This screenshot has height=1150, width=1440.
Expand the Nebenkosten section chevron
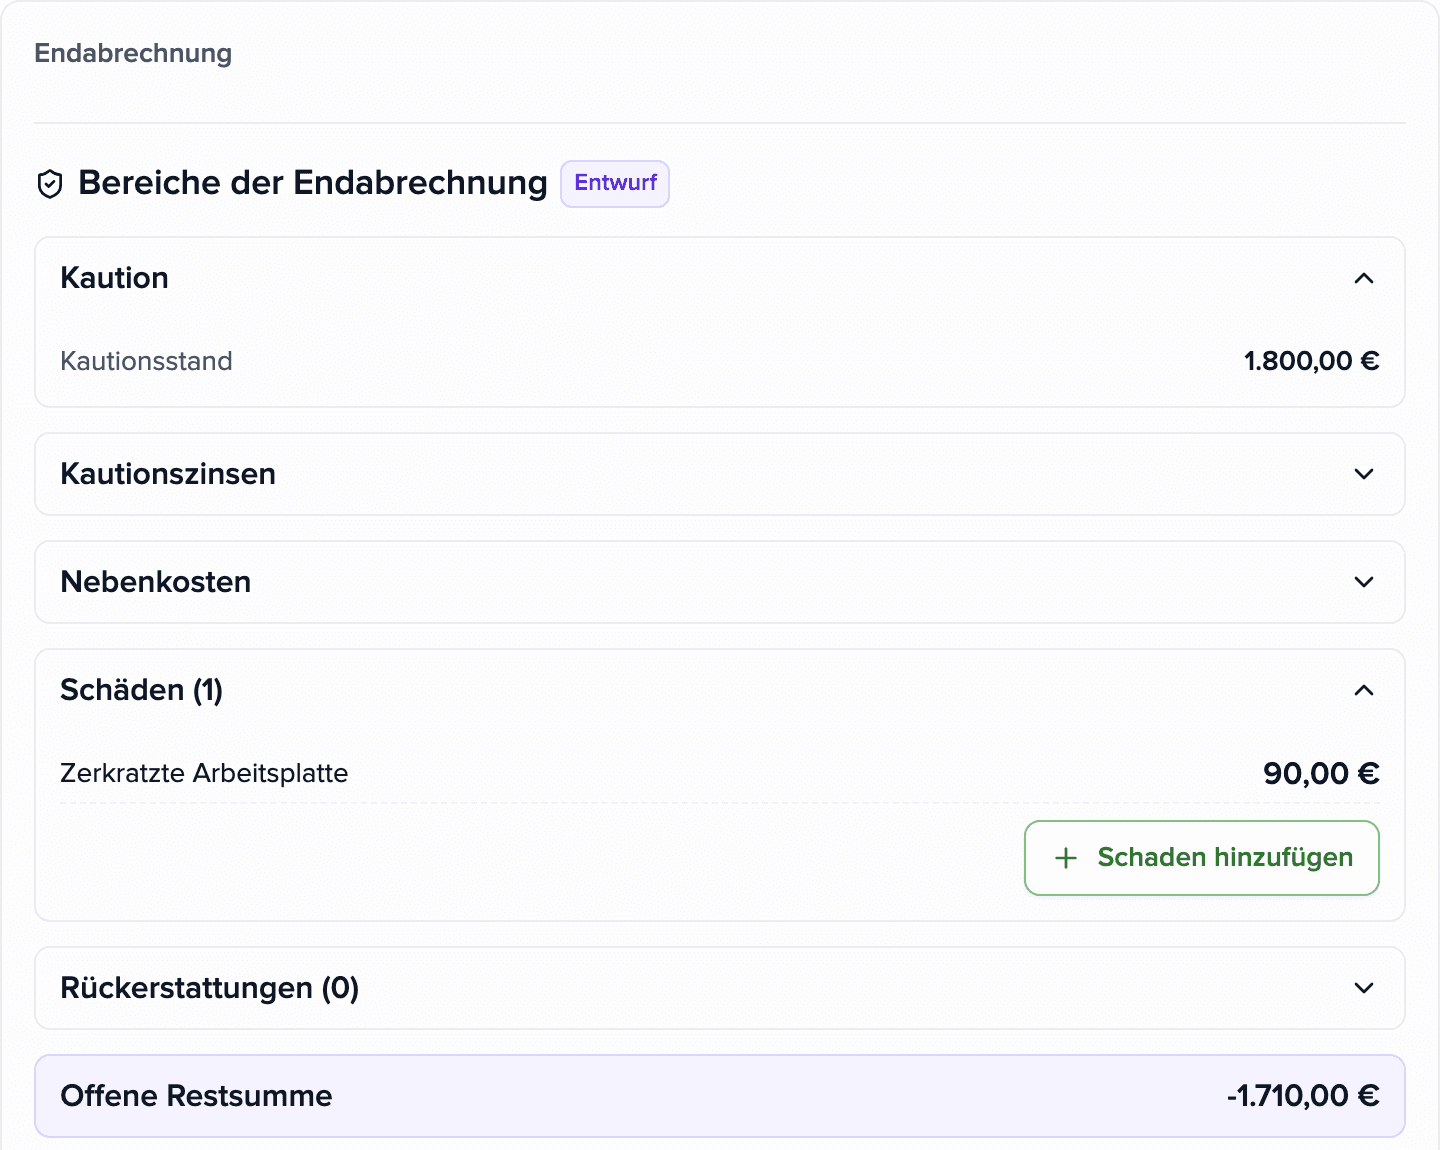pos(1364,582)
